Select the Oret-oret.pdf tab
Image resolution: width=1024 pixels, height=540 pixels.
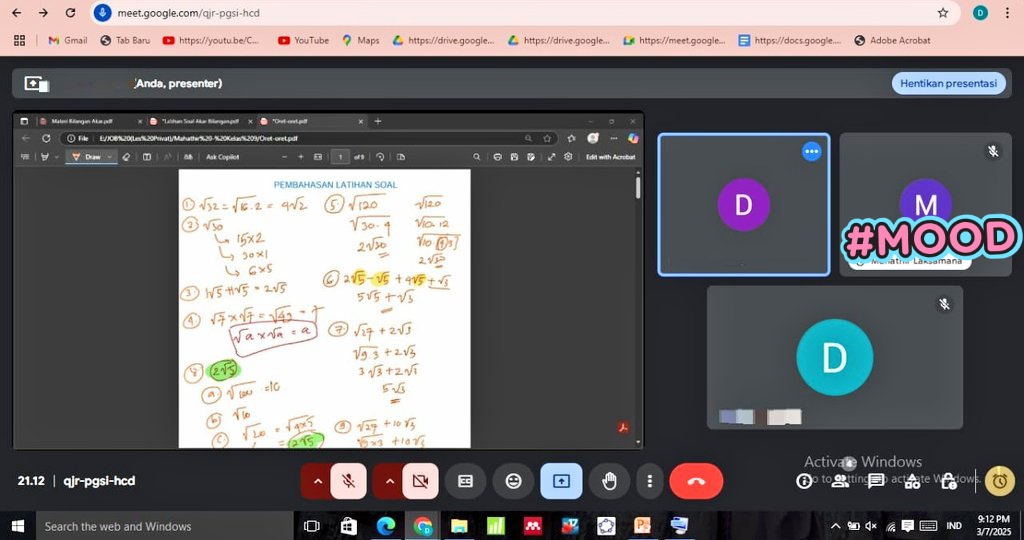311,121
